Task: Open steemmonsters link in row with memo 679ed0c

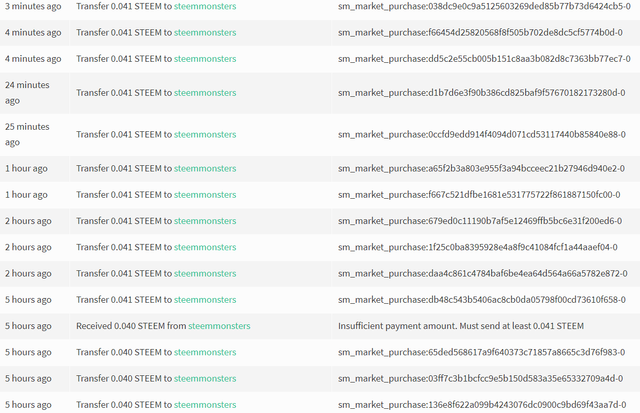Action: click(205, 221)
